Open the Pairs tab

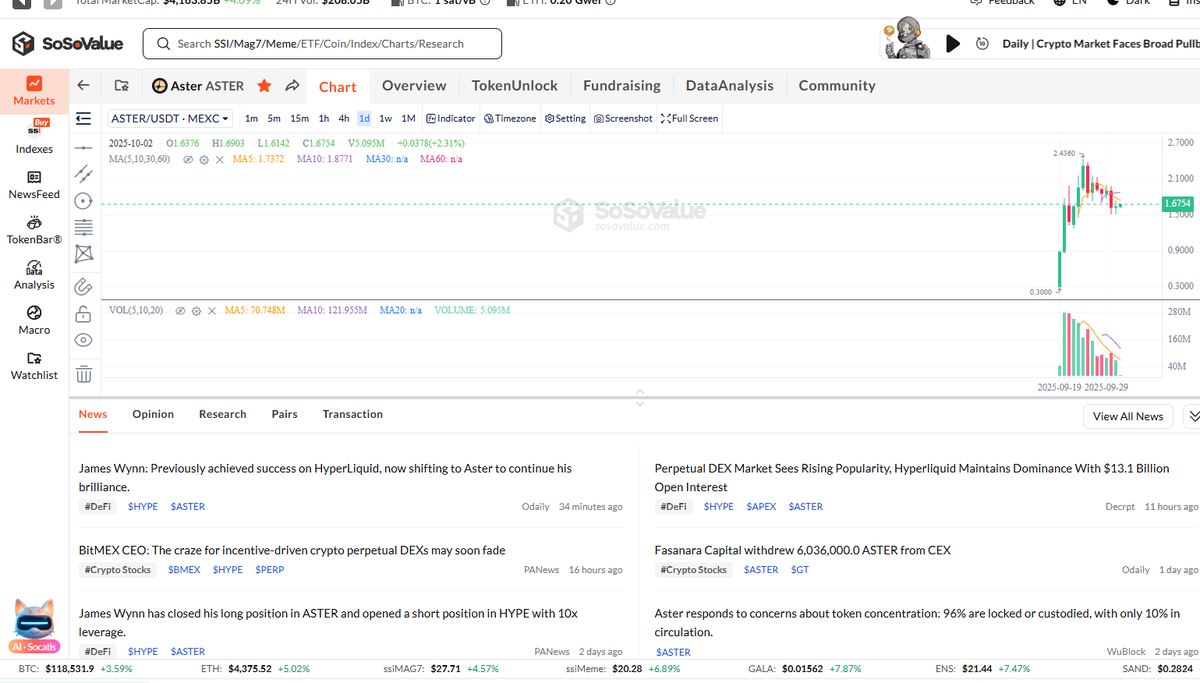pos(284,414)
